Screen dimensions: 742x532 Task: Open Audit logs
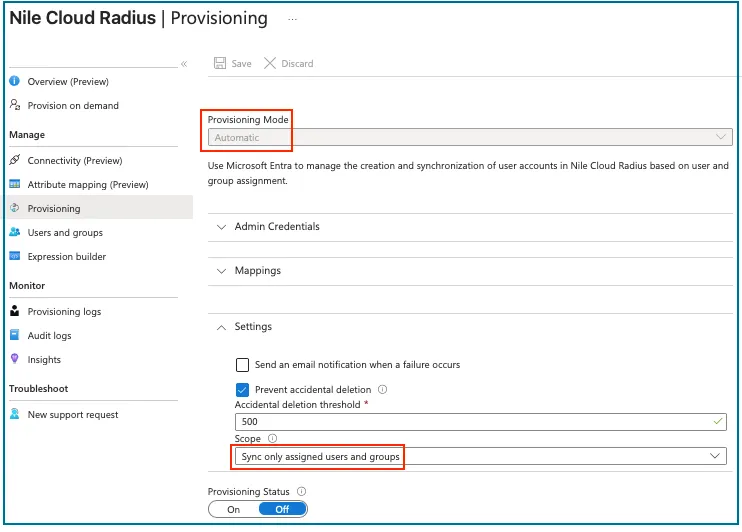tap(50, 336)
